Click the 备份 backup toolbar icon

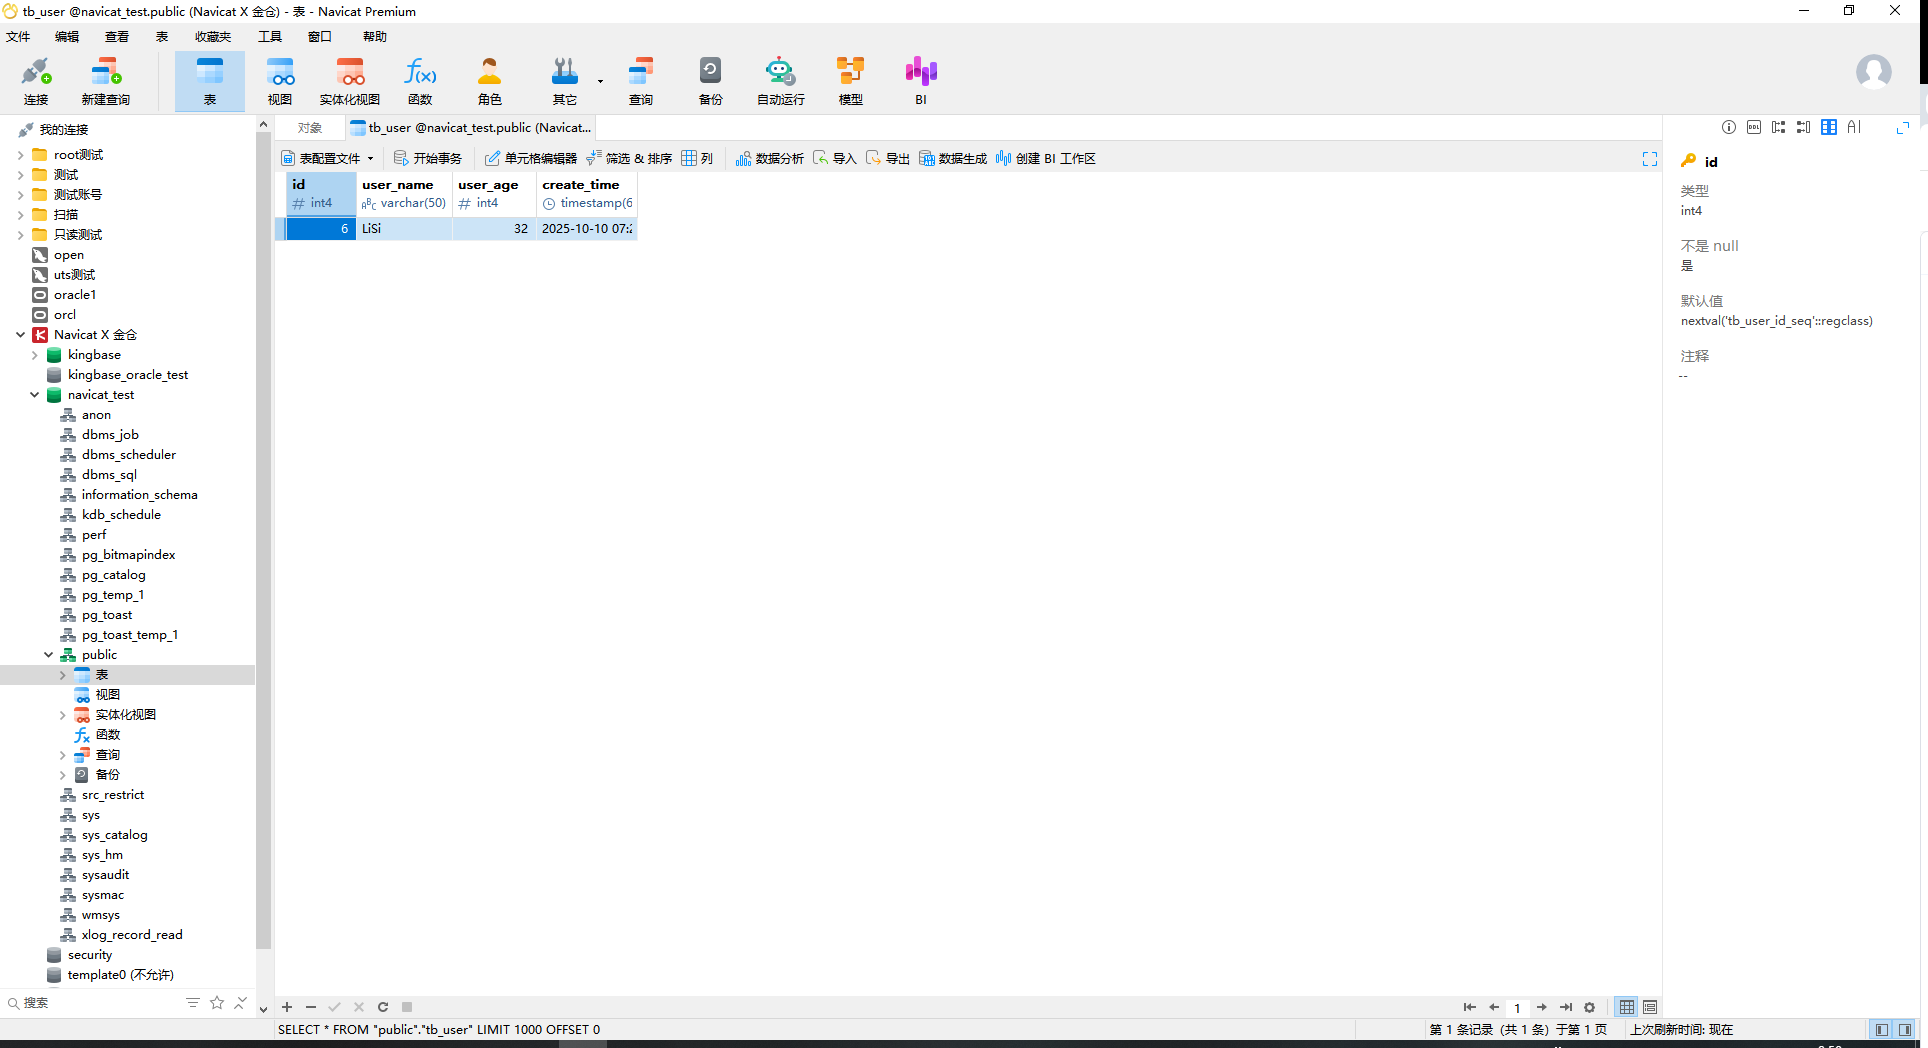[711, 81]
